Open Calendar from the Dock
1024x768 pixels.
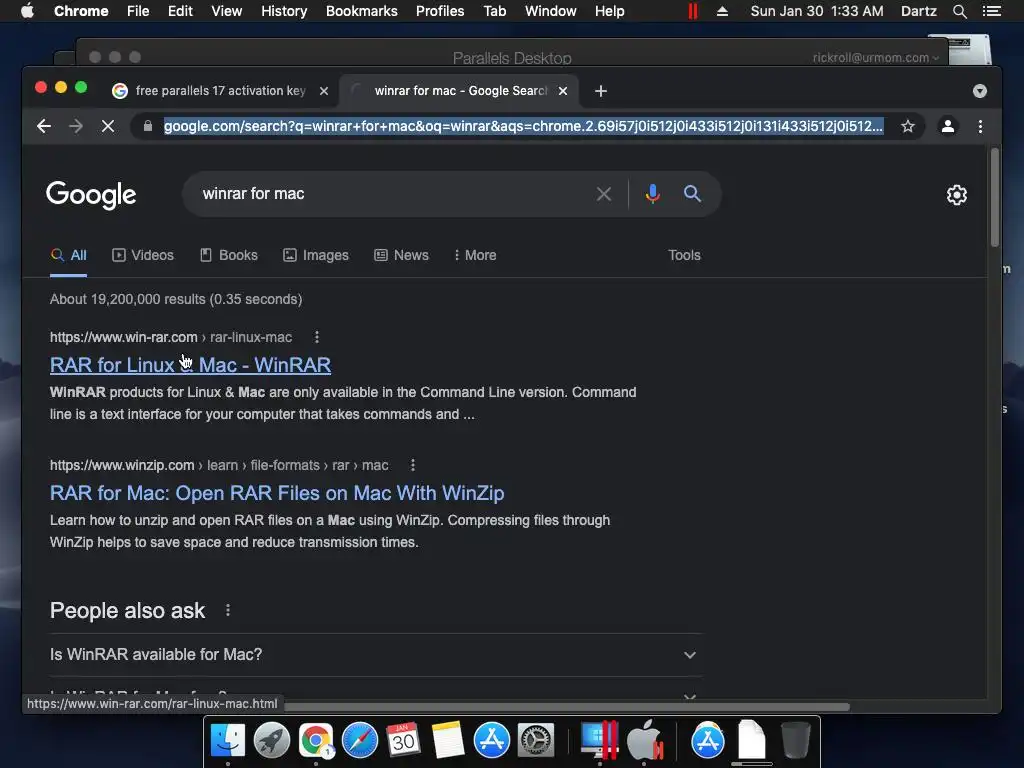404,741
